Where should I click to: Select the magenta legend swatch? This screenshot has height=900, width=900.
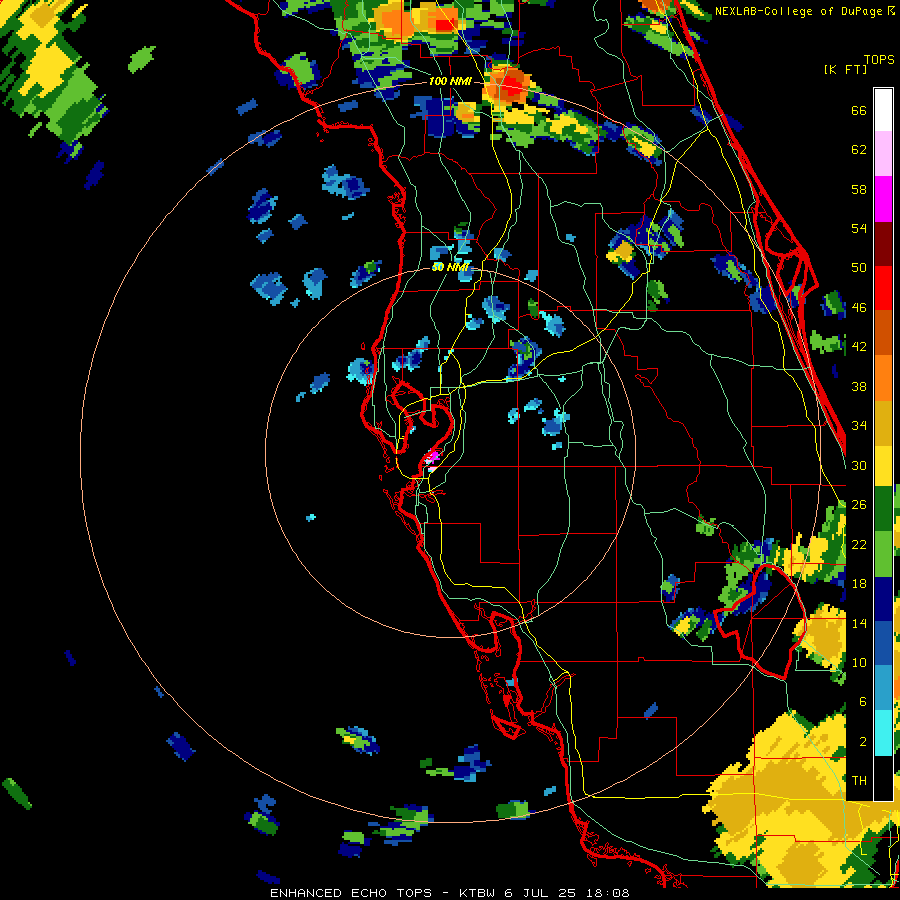click(883, 199)
